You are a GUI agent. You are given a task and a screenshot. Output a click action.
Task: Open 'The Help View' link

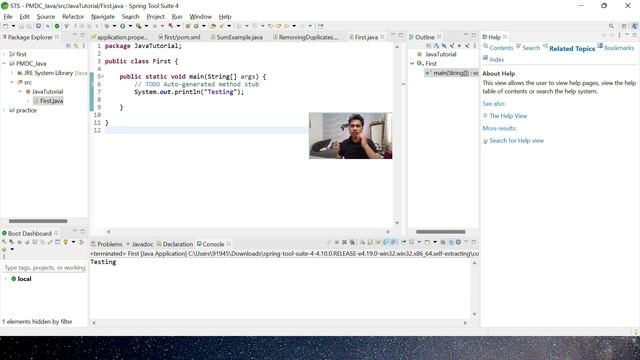(x=508, y=116)
